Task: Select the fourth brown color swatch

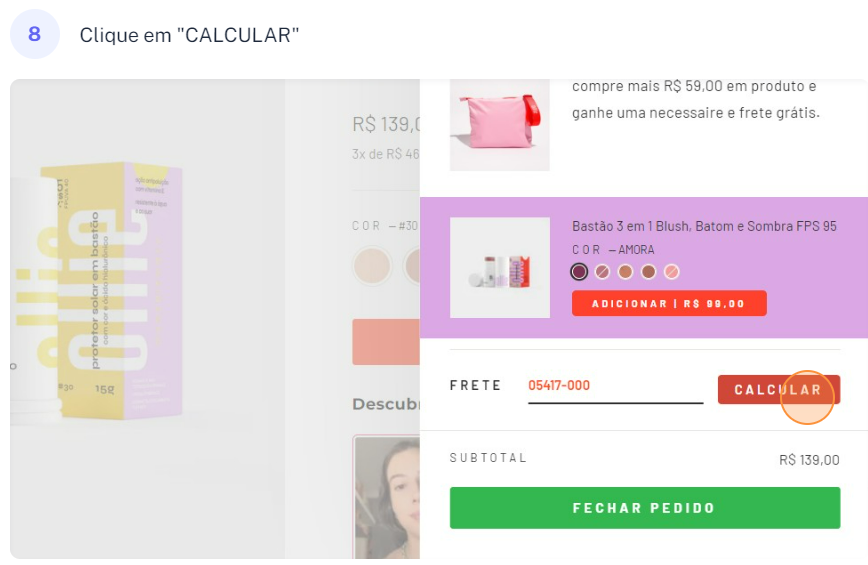Action: coord(648,271)
